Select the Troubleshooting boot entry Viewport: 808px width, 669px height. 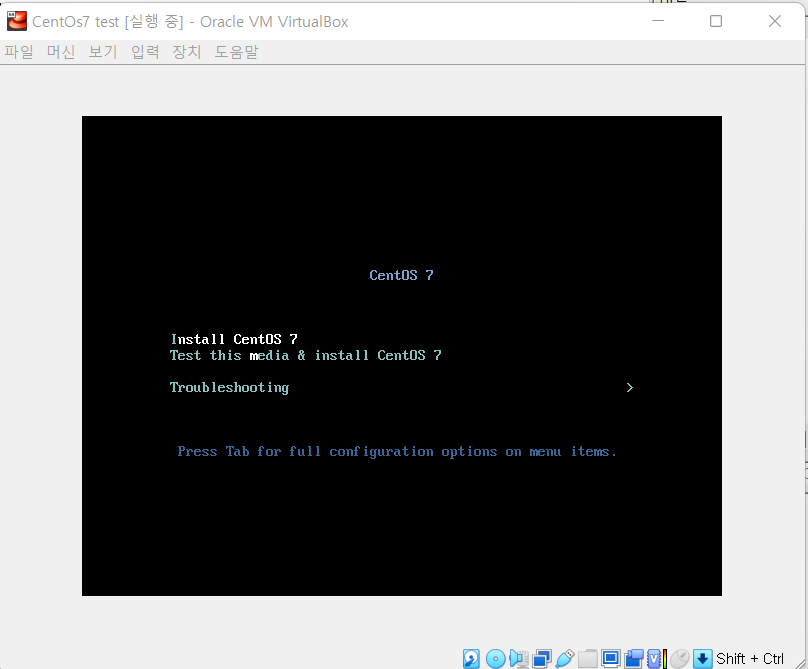(229, 388)
